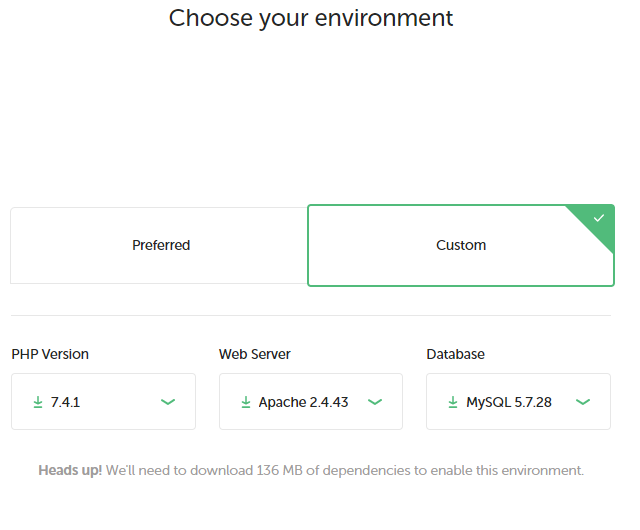Select the Custom environment option
This screenshot has height=530, width=640.
(461, 245)
